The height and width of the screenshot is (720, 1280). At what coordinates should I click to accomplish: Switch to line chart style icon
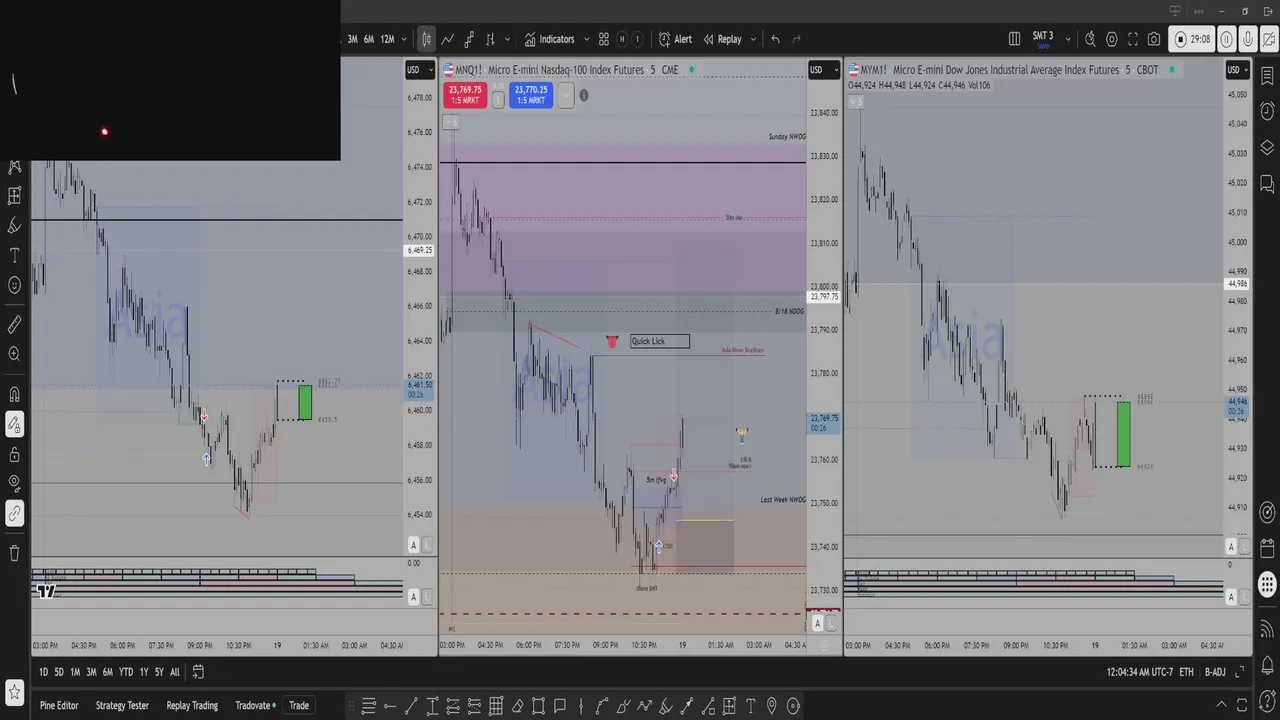pyautogui.click(x=448, y=39)
